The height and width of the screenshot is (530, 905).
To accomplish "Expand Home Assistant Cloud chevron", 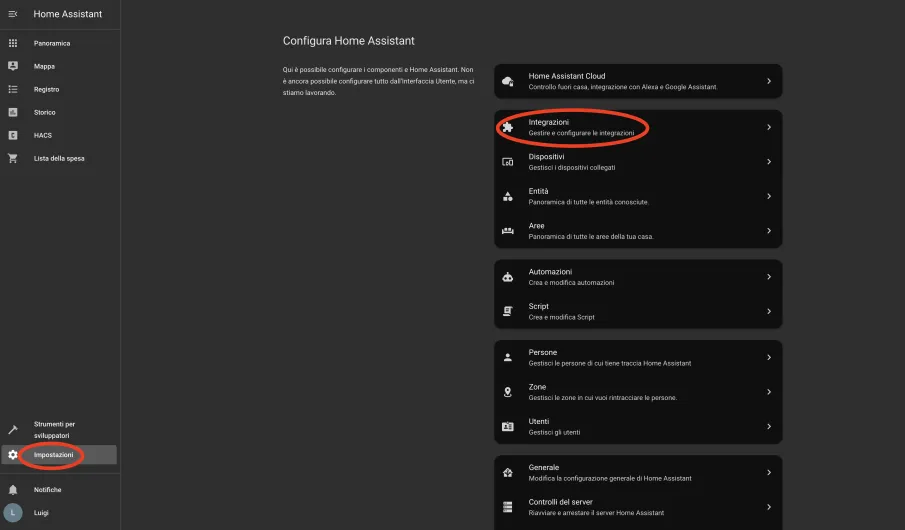I will click(769, 81).
